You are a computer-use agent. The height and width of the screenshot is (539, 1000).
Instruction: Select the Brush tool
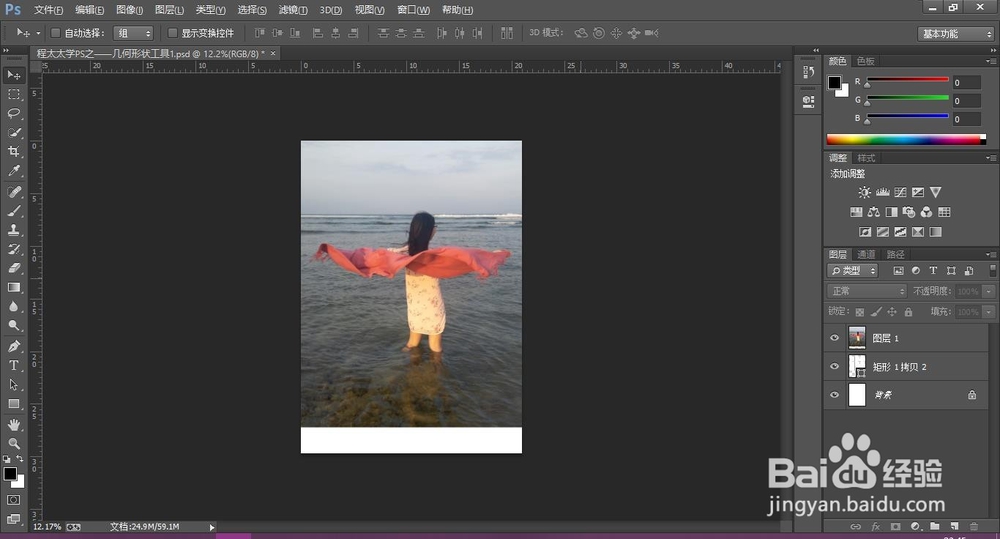click(x=13, y=211)
